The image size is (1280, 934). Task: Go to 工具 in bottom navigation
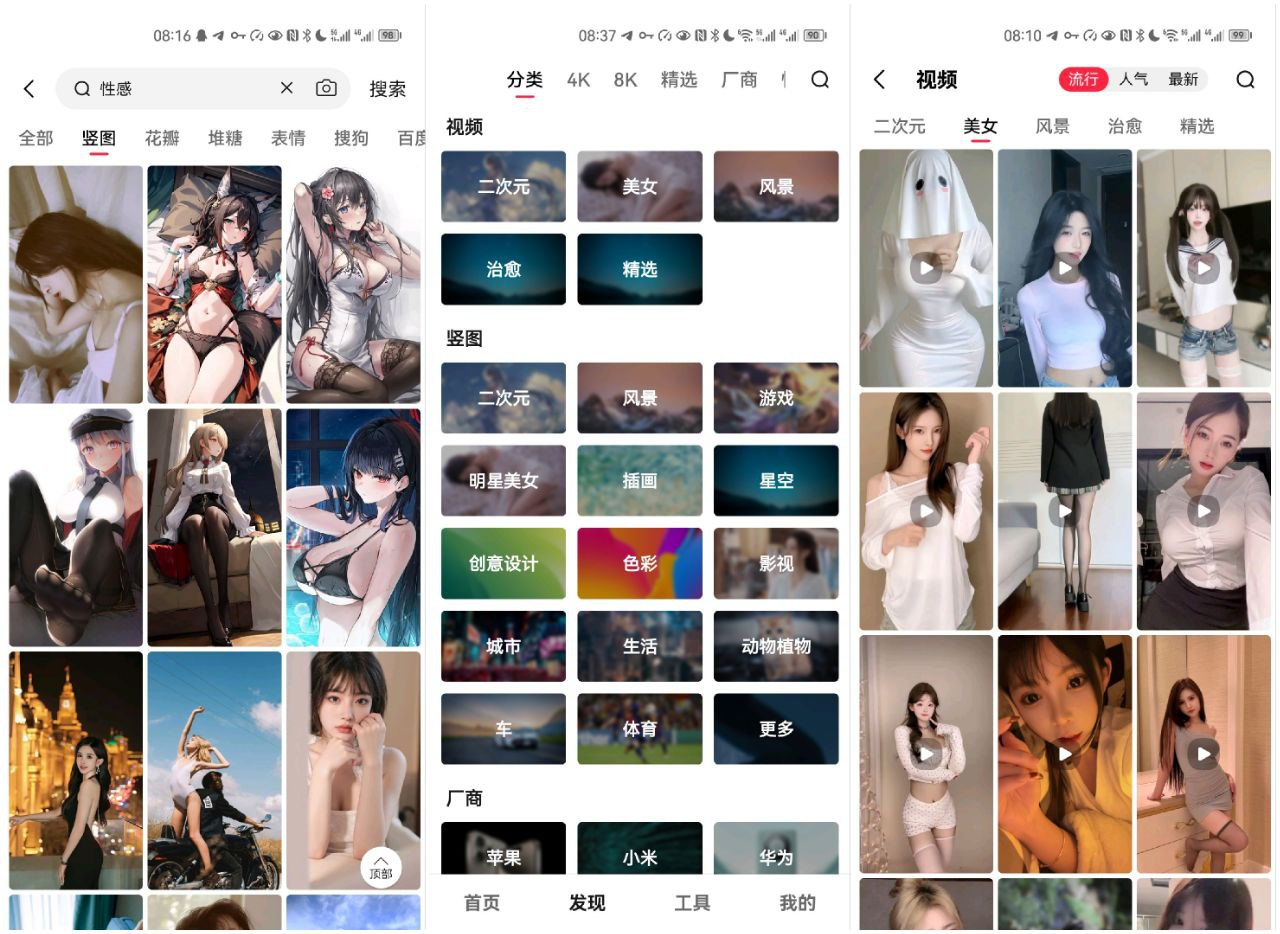(692, 903)
